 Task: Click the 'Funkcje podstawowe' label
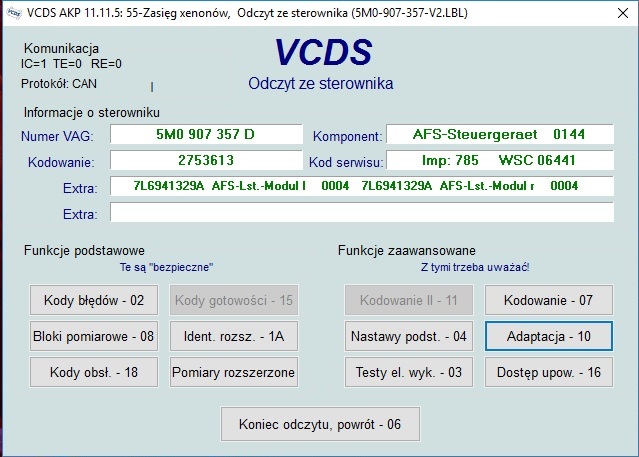84,250
